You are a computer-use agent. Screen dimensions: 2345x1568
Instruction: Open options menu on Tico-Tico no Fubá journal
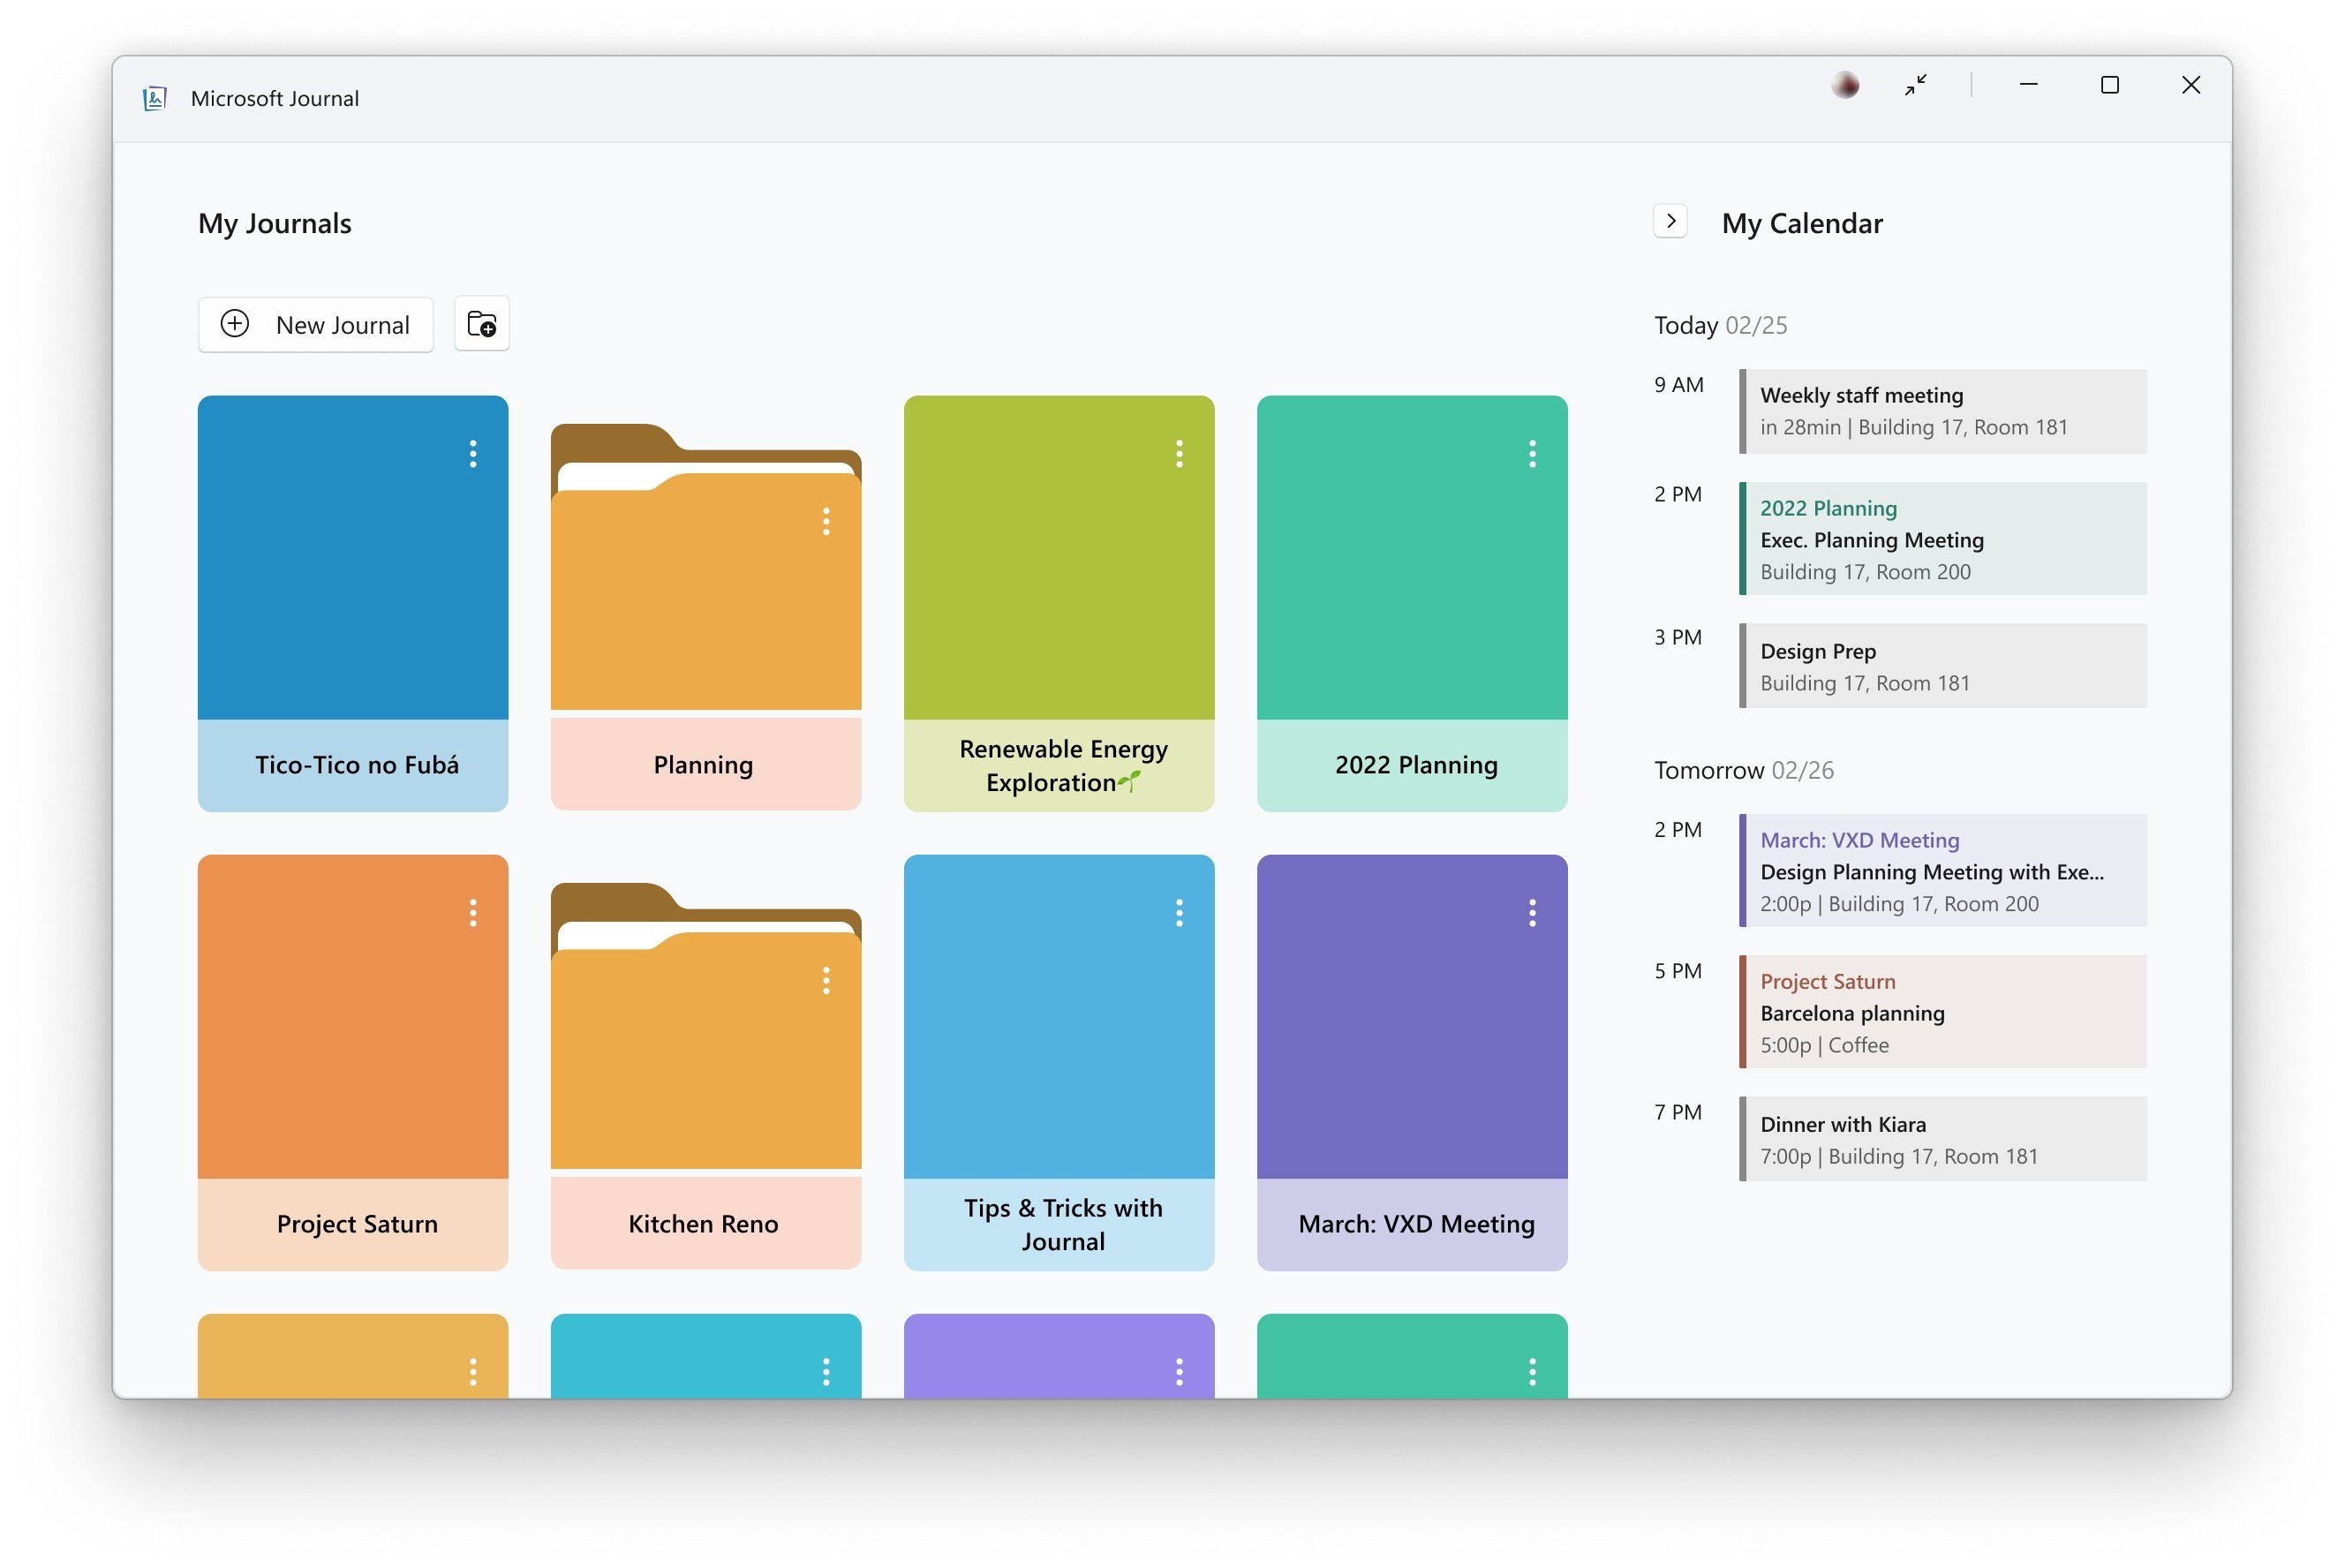point(473,455)
